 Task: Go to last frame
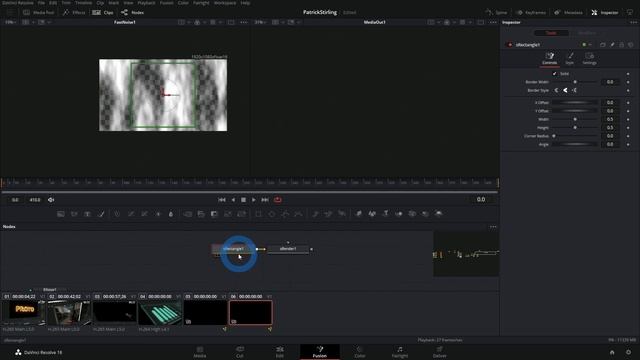click(265, 200)
